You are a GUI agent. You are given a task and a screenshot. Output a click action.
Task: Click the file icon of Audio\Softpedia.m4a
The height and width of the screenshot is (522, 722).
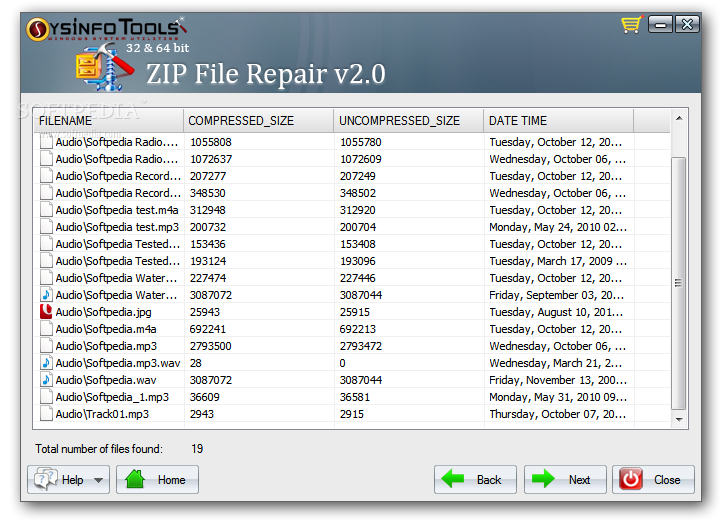coord(46,329)
